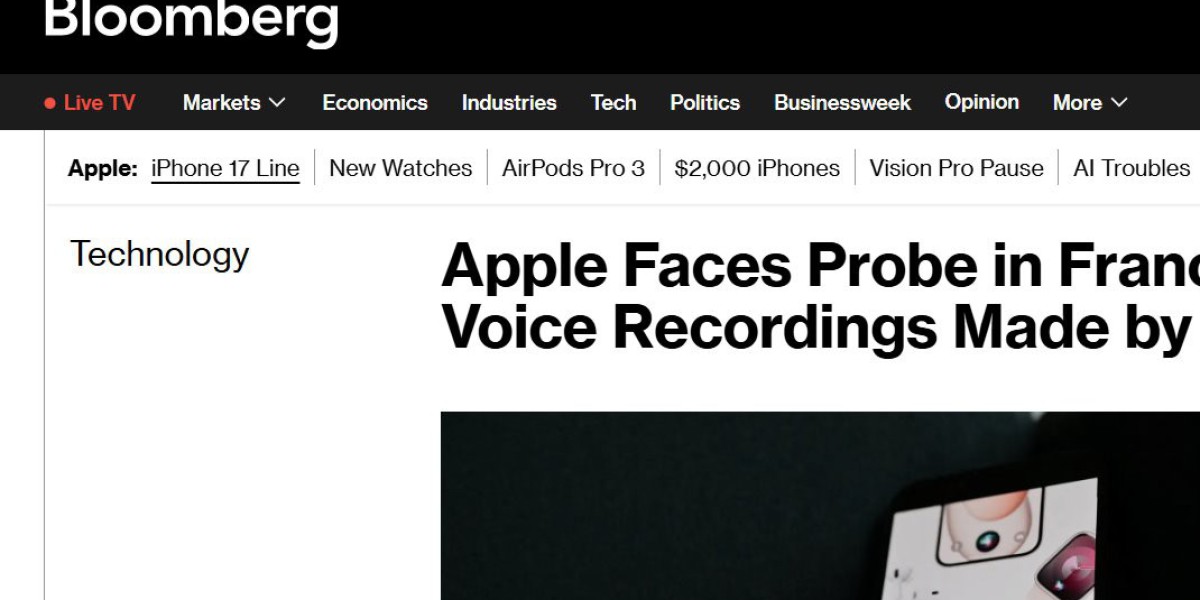Screen dimensions: 1200x600
Task: Click the Markets chevron arrow
Action: (277, 103)
